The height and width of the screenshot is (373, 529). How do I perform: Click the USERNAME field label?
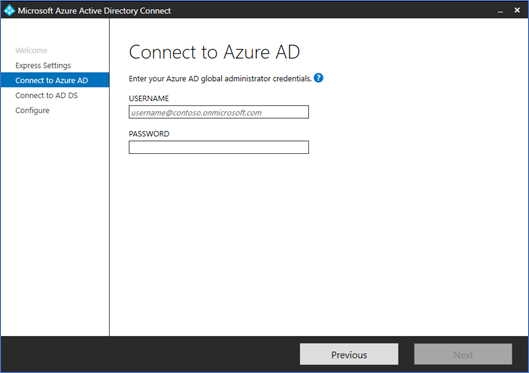[x=149, y=98]
